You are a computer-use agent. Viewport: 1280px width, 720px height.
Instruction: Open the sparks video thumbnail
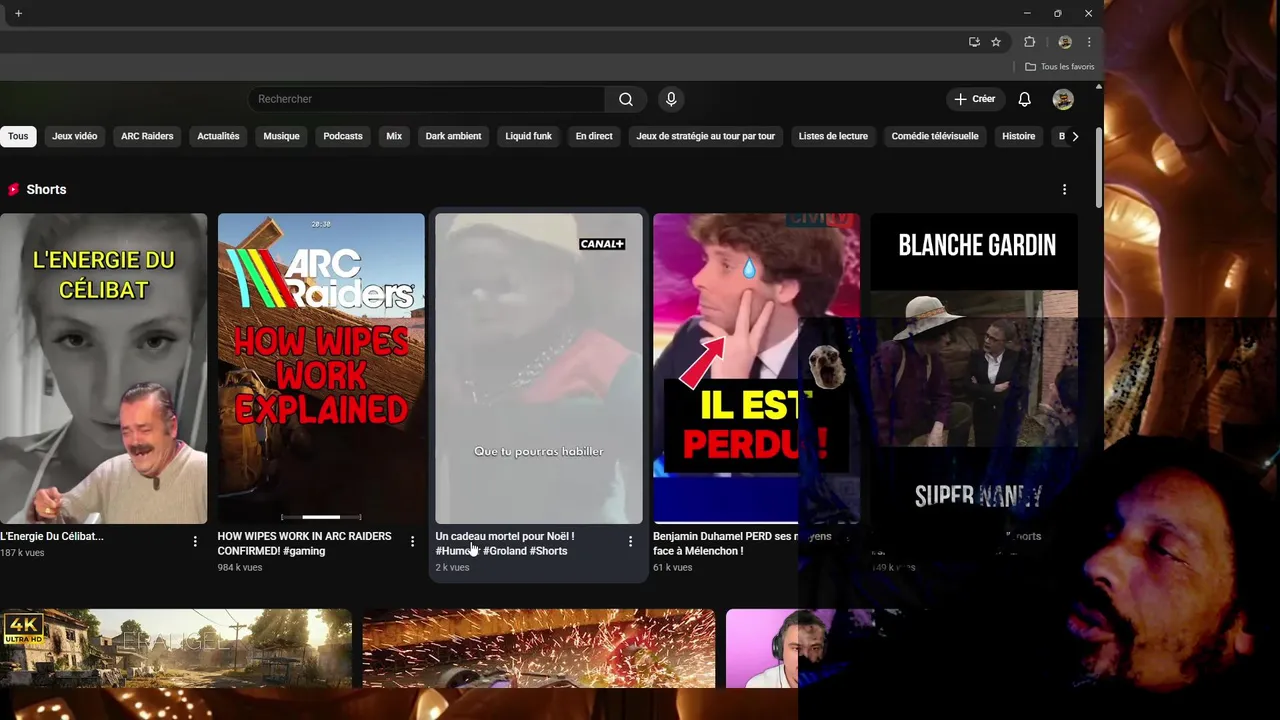pyautogui.click(x=539, y=648)
